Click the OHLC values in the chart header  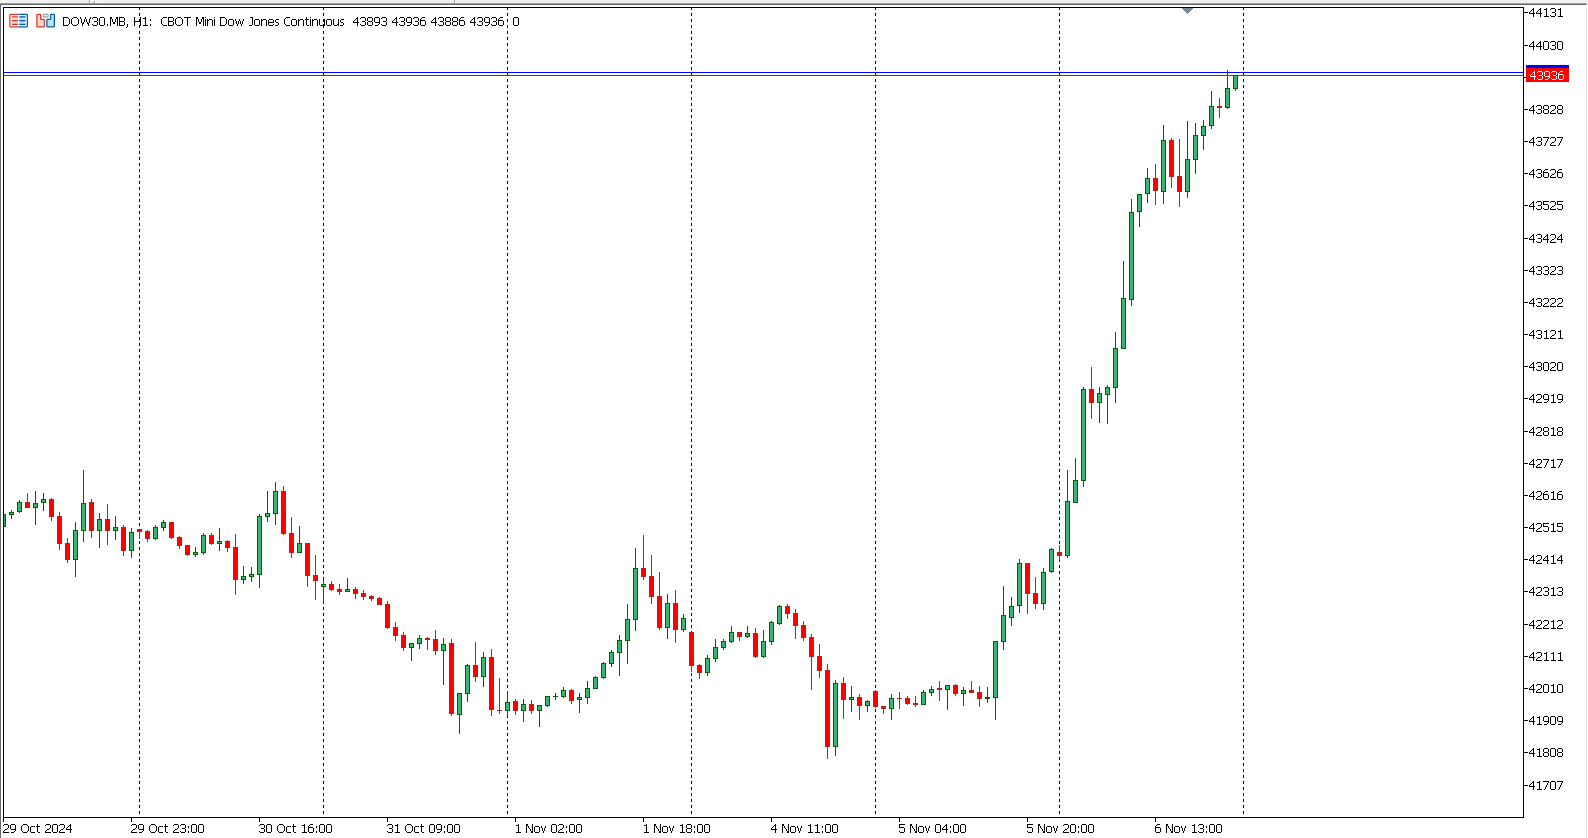(x=428, y=22)
